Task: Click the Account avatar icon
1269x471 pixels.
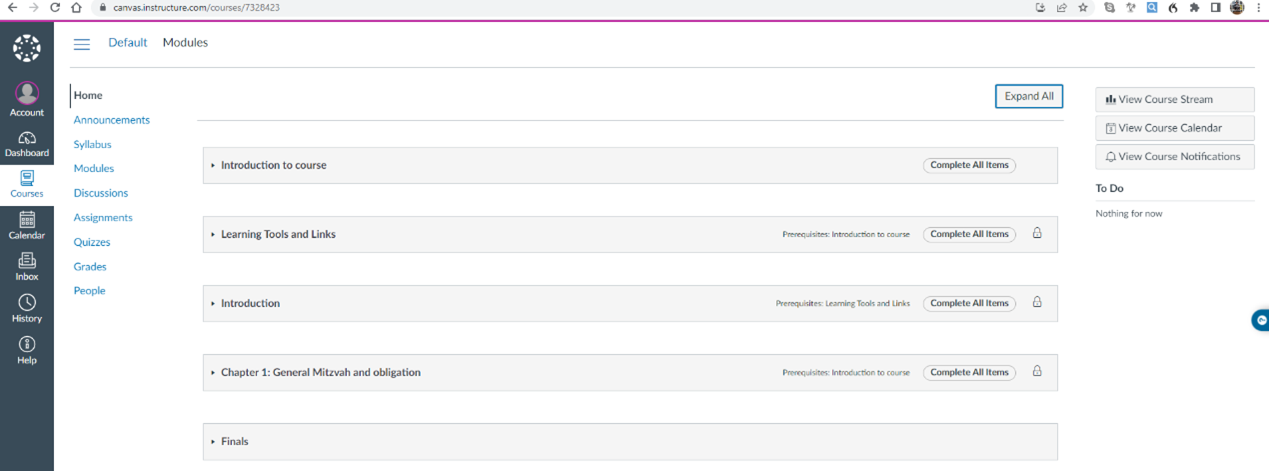Action: point(27,93)
